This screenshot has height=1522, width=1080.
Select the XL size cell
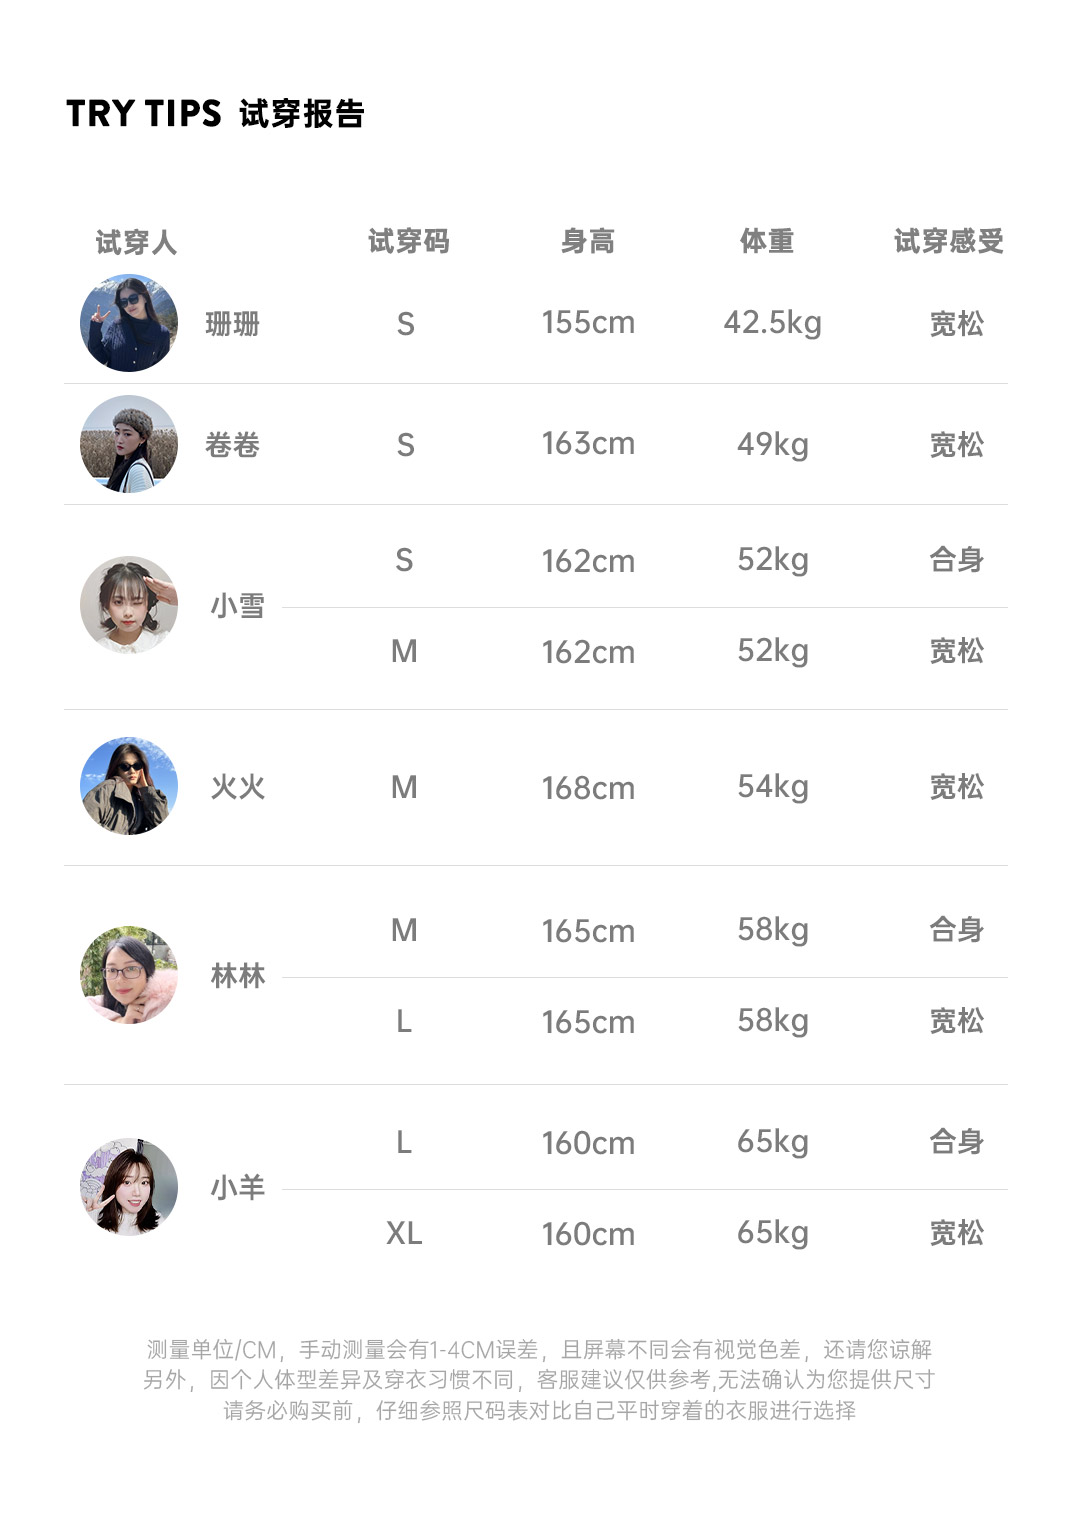point(404,1233)
